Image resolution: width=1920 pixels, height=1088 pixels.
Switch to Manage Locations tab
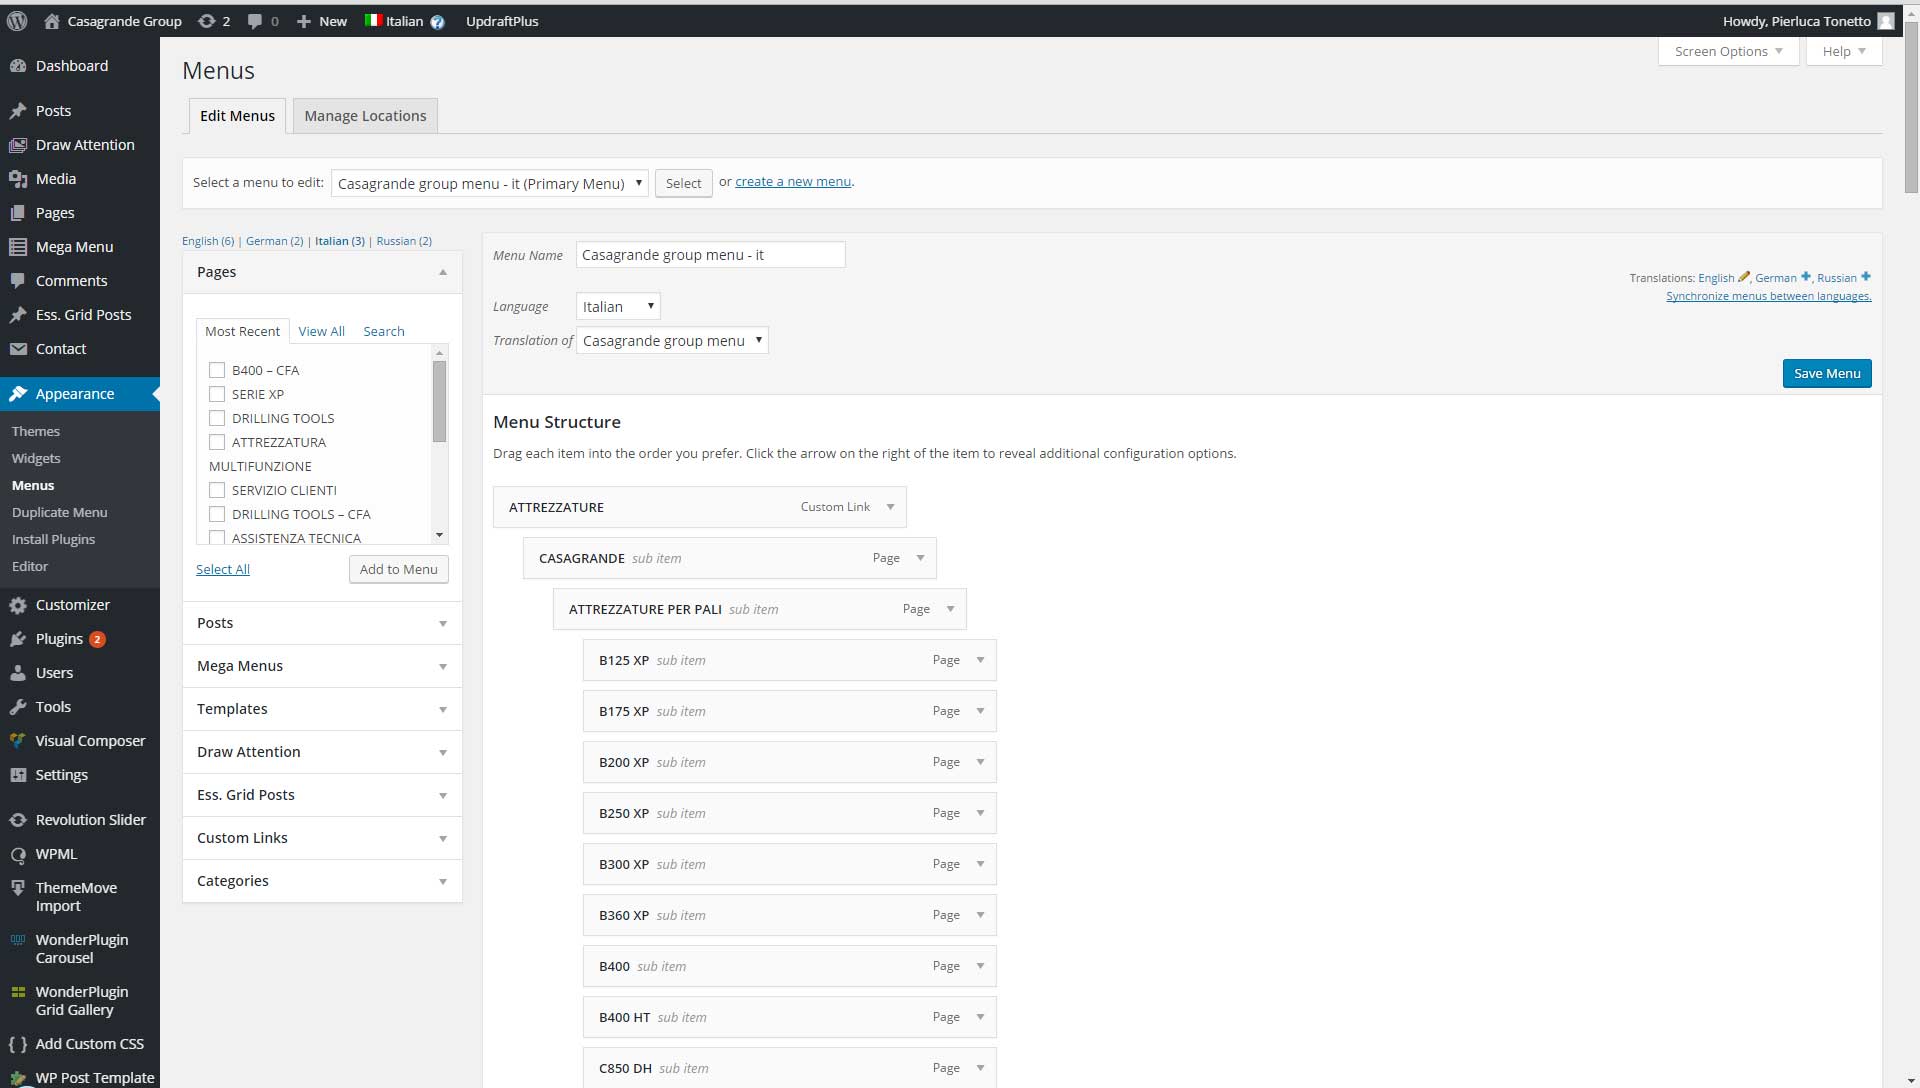(x=365, y=116)
